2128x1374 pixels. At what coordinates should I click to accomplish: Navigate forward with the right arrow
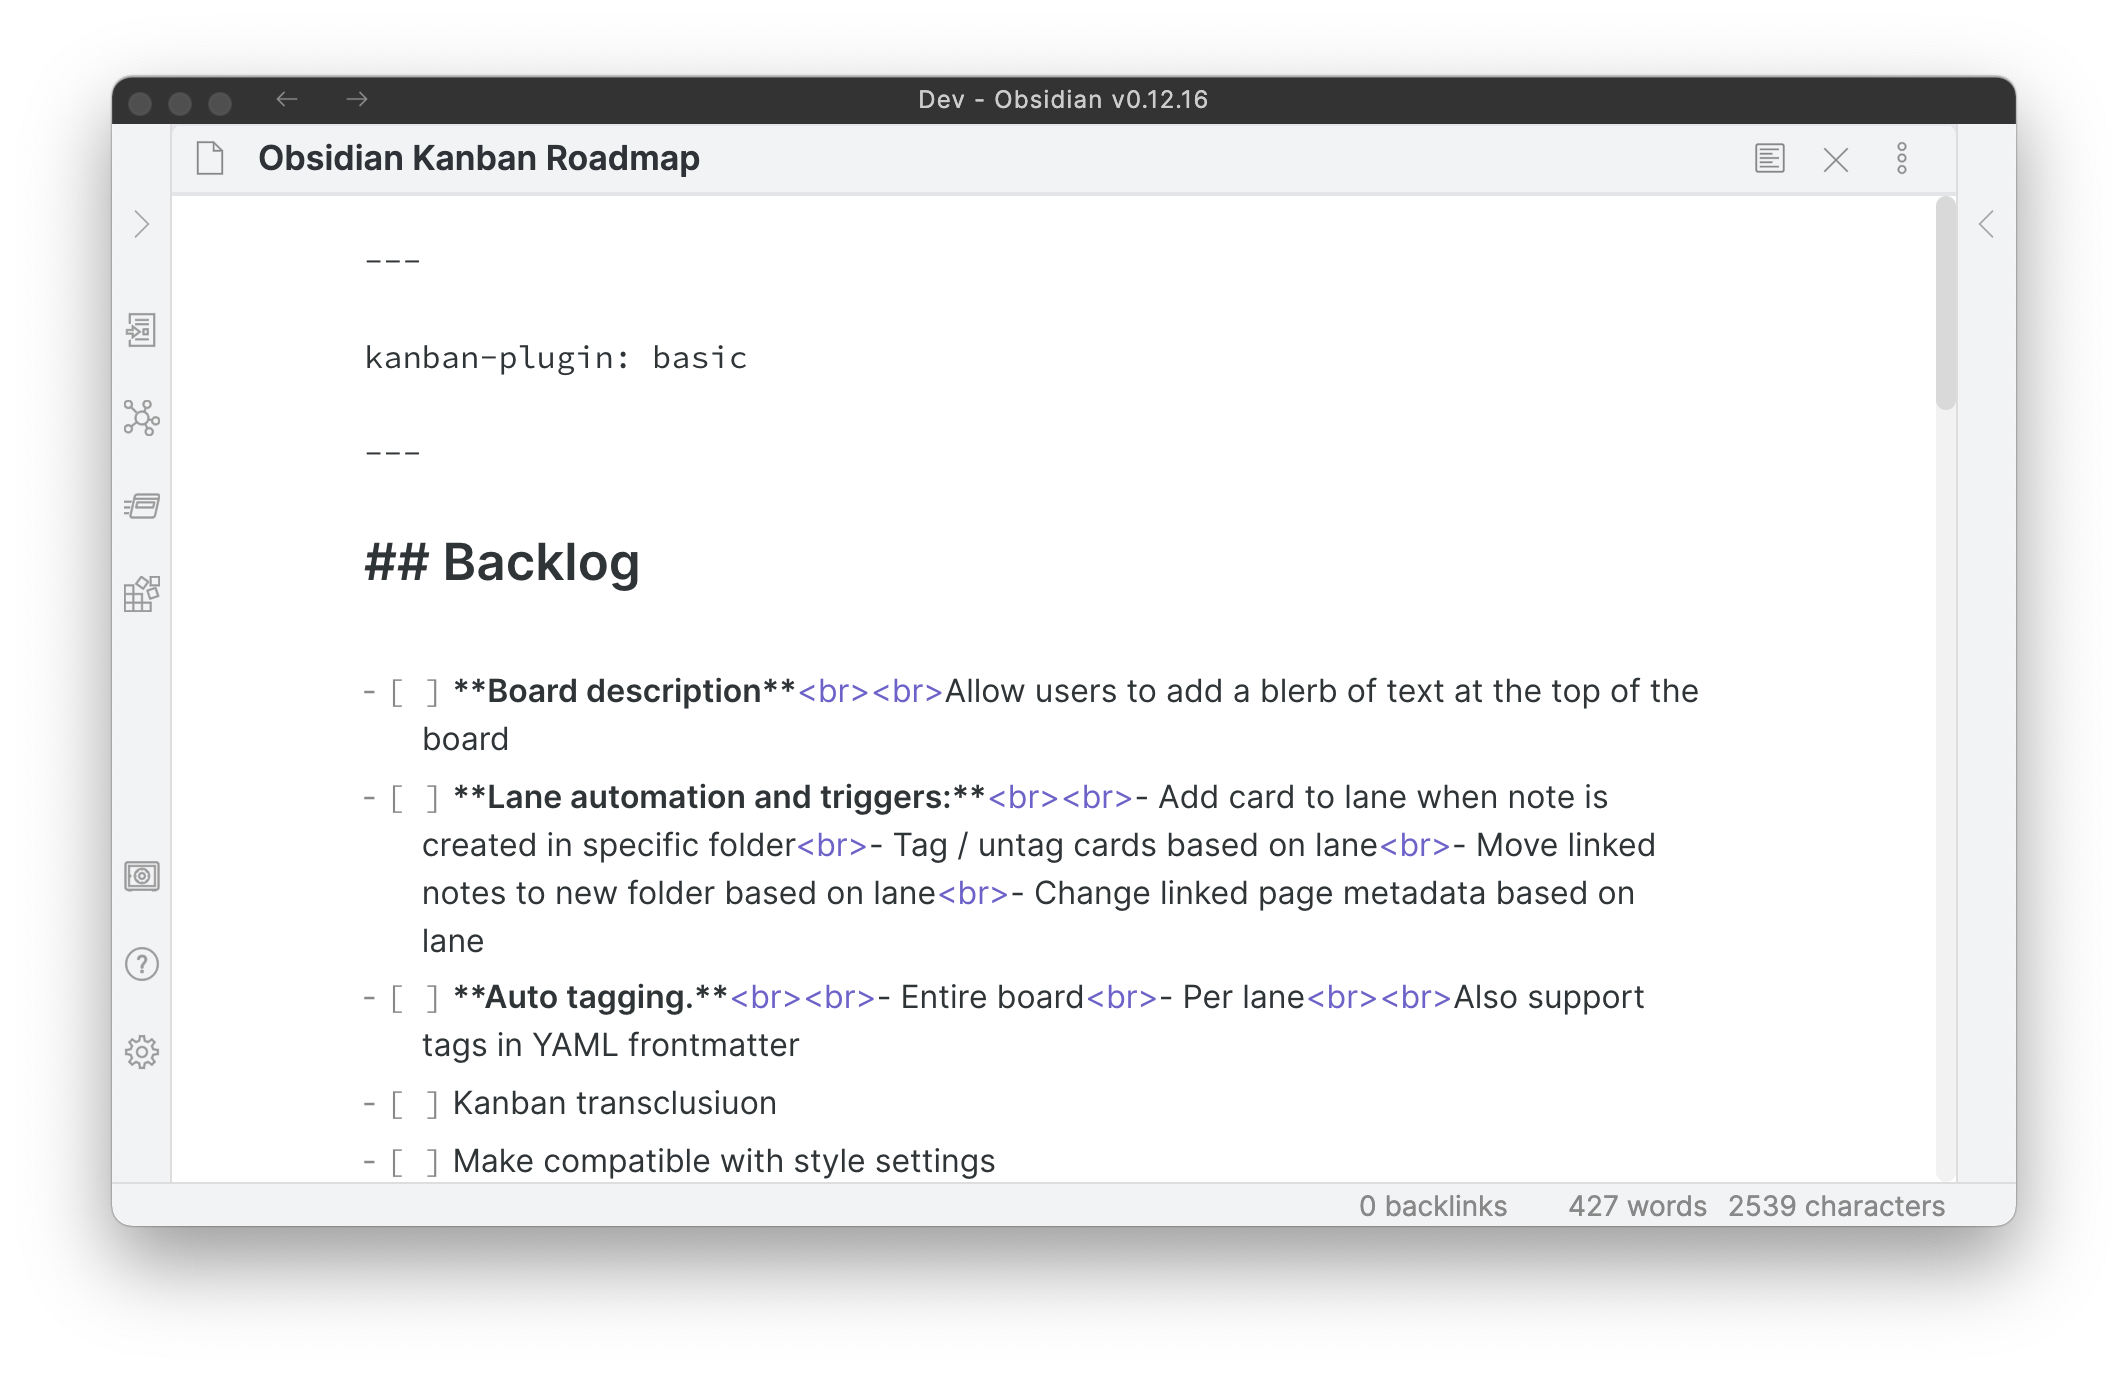click(357, 99)
